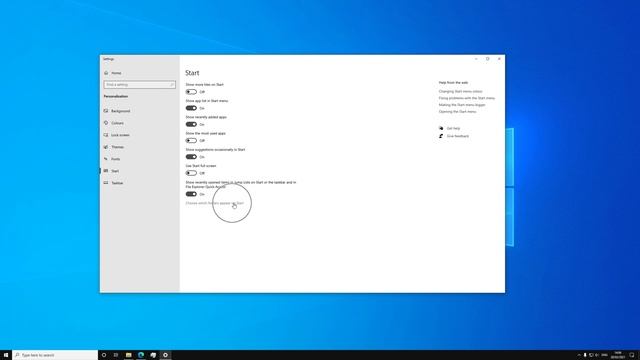Open the Windows Start button

(6, 355)
